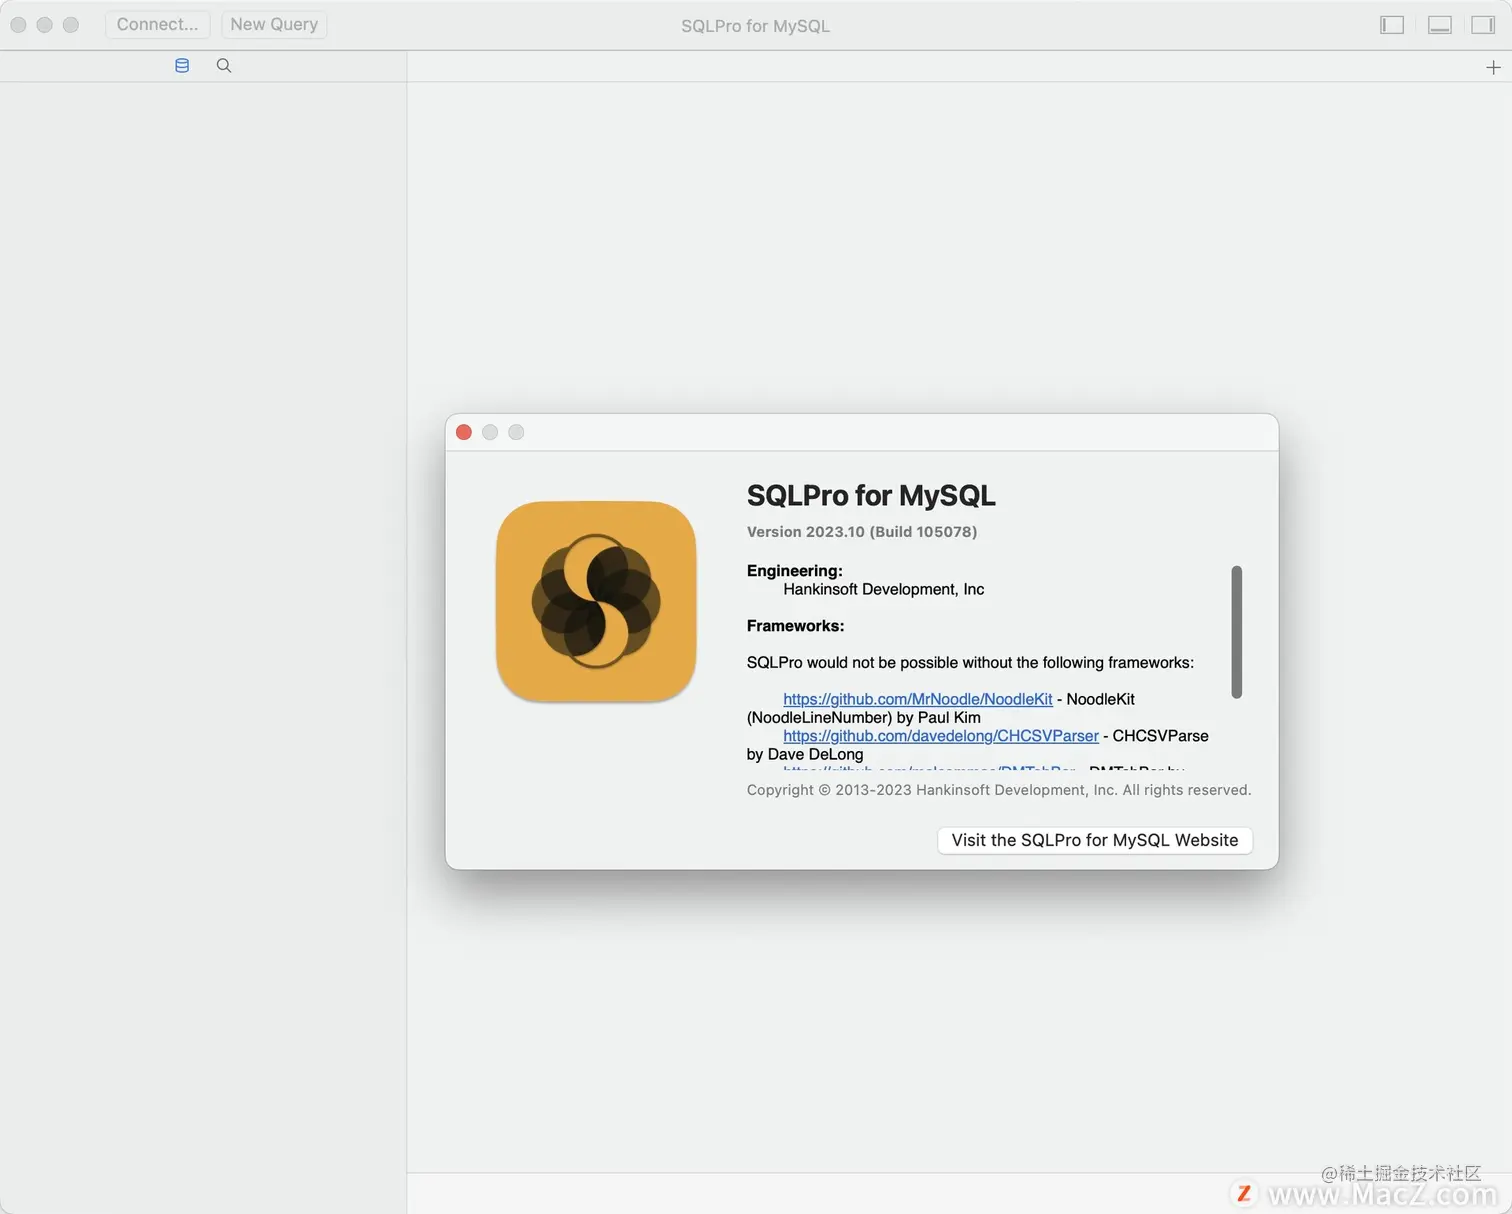The height and width of the screenshot is (1214, 1512).
Task: Click the Version 2023.10 (Build 105078) text
Action: 862,532
